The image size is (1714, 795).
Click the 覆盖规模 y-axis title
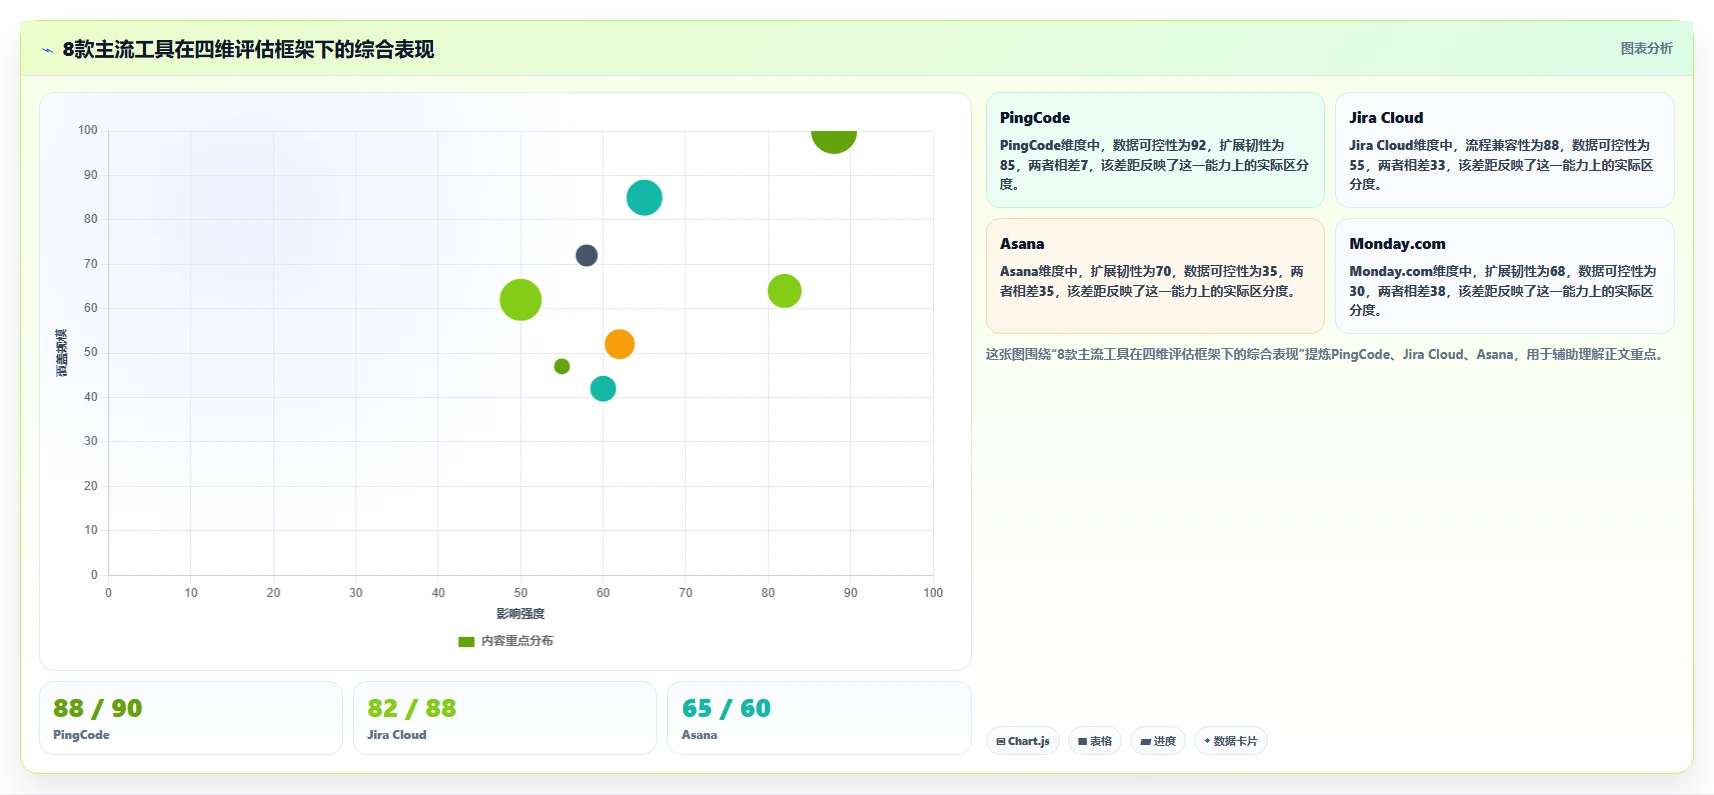point(61,353)
